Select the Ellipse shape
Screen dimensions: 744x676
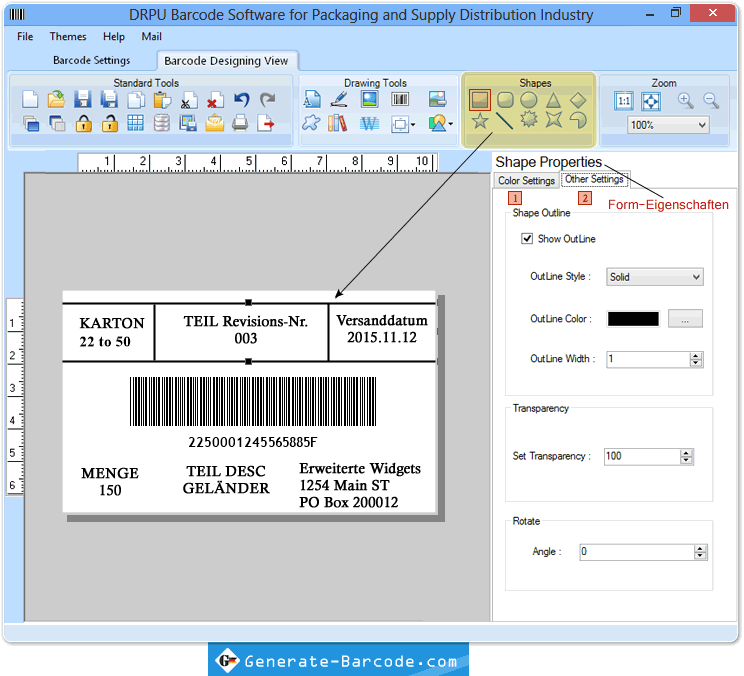529,100
